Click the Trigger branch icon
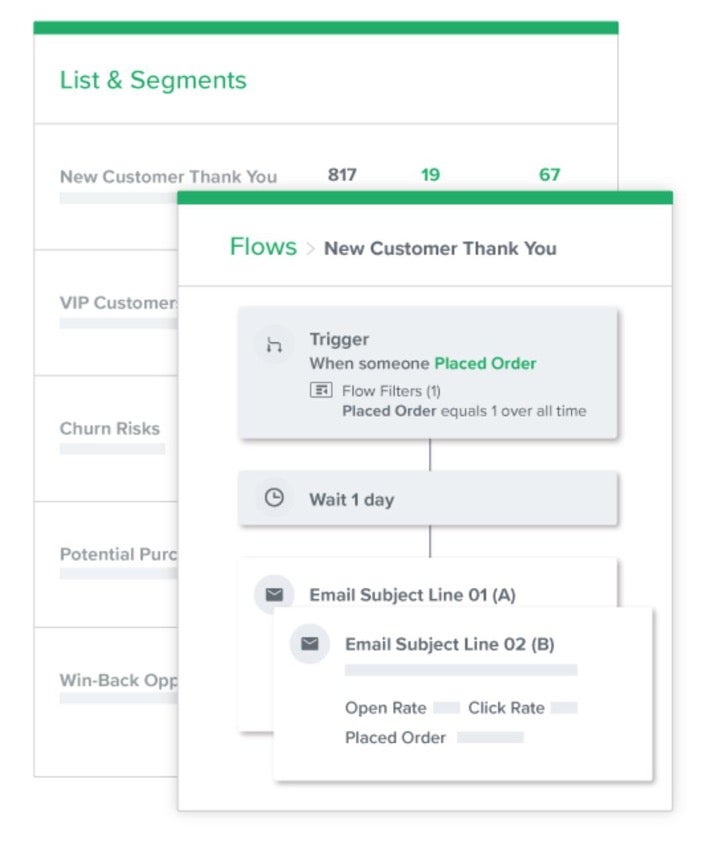The image size is (722, 848). click(273, 345)
